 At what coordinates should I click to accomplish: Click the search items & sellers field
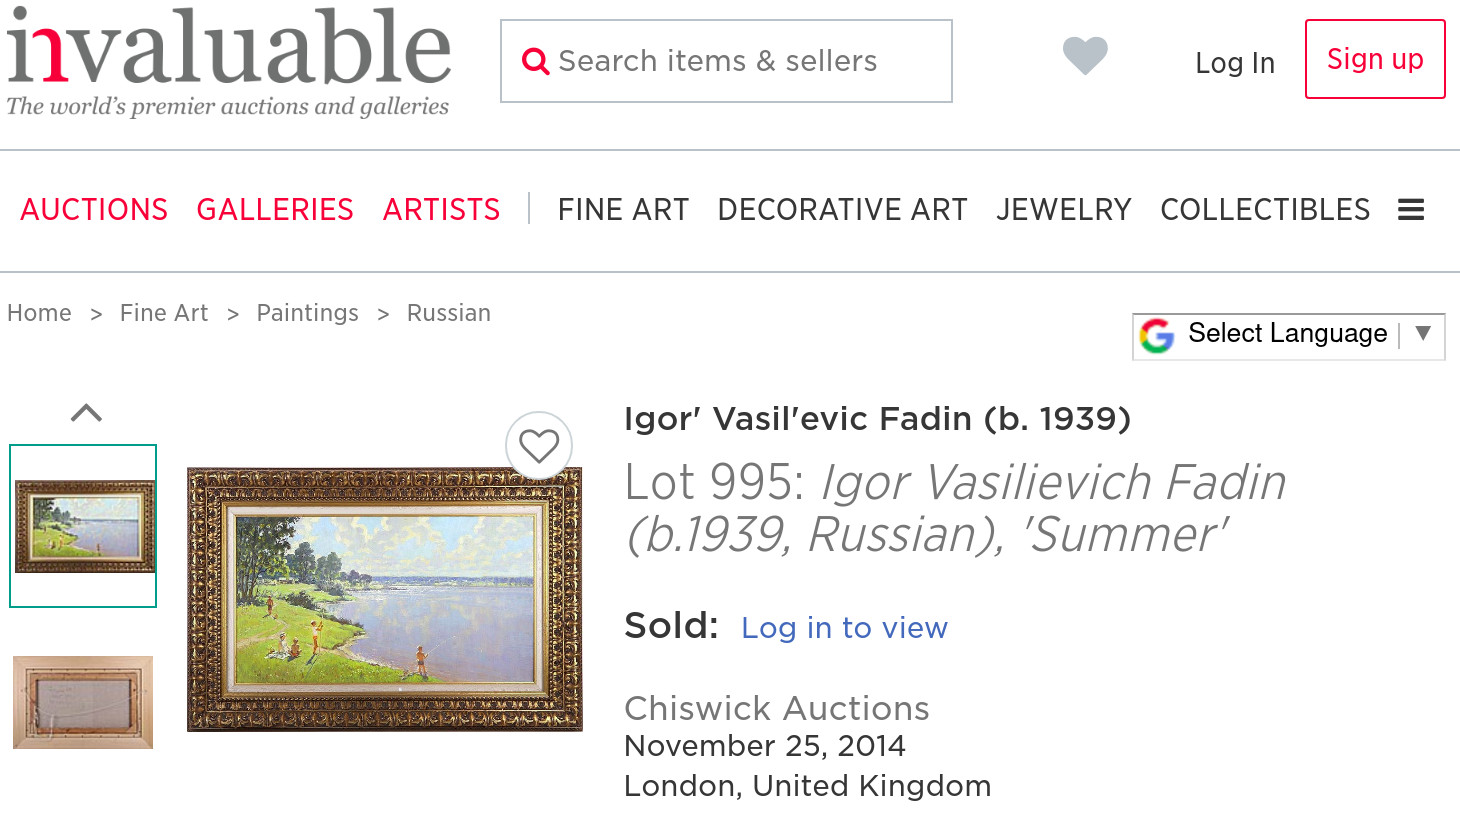[x=740, y=62]
